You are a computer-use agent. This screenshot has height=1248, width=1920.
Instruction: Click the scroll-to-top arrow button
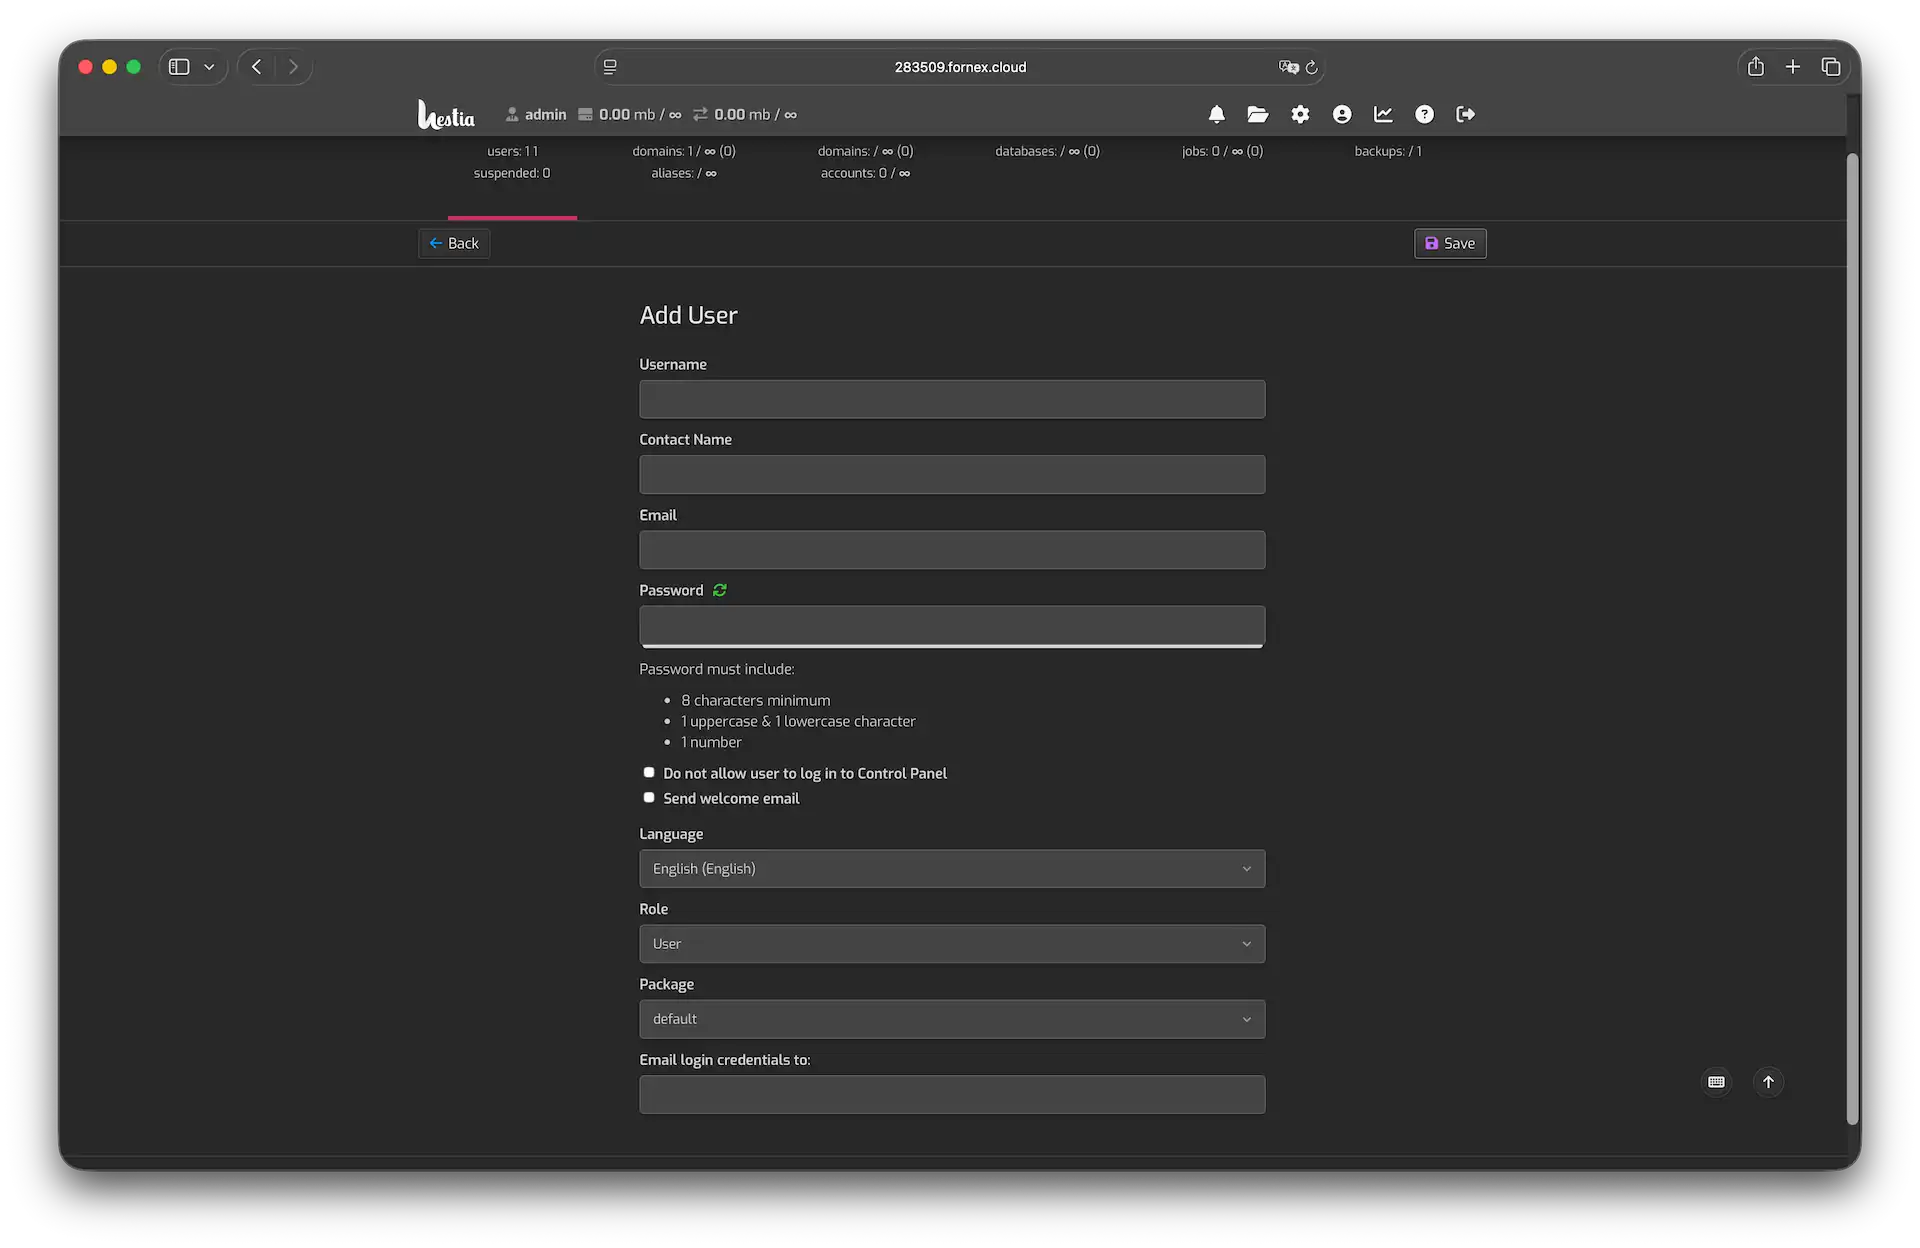[x=1768, y=1082]
